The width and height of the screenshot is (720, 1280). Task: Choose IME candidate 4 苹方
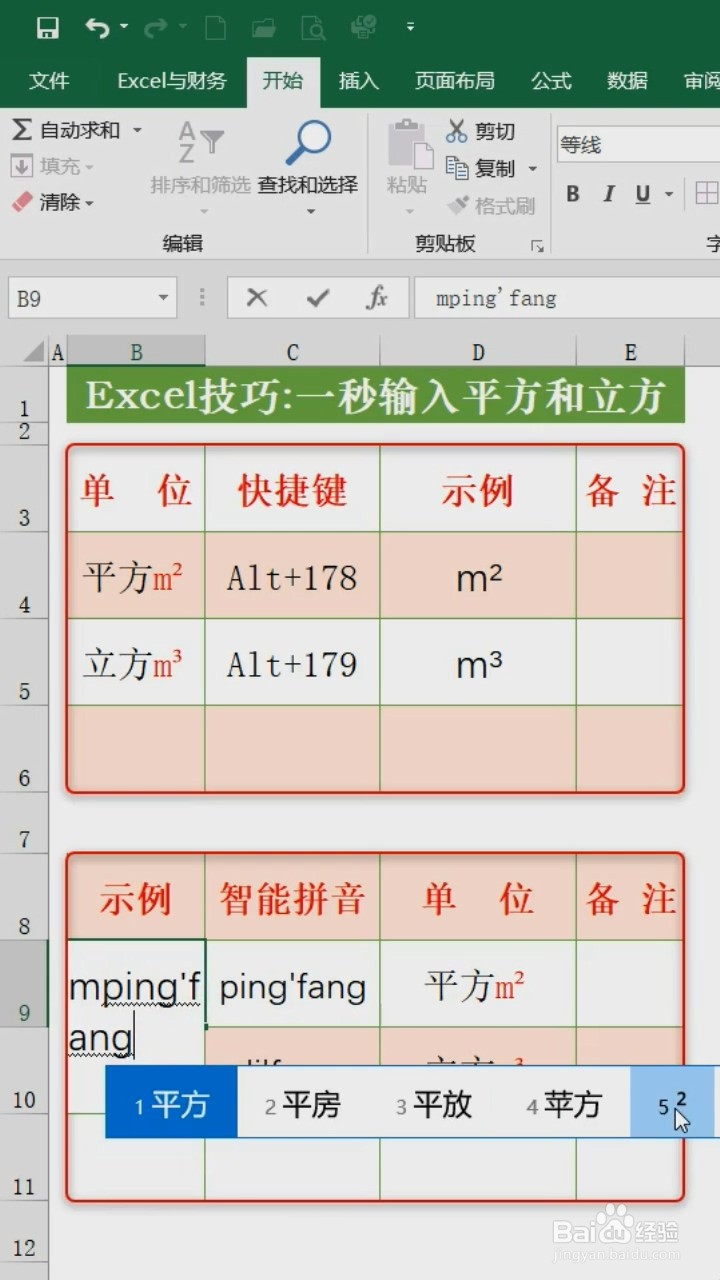click(563, 1104)
